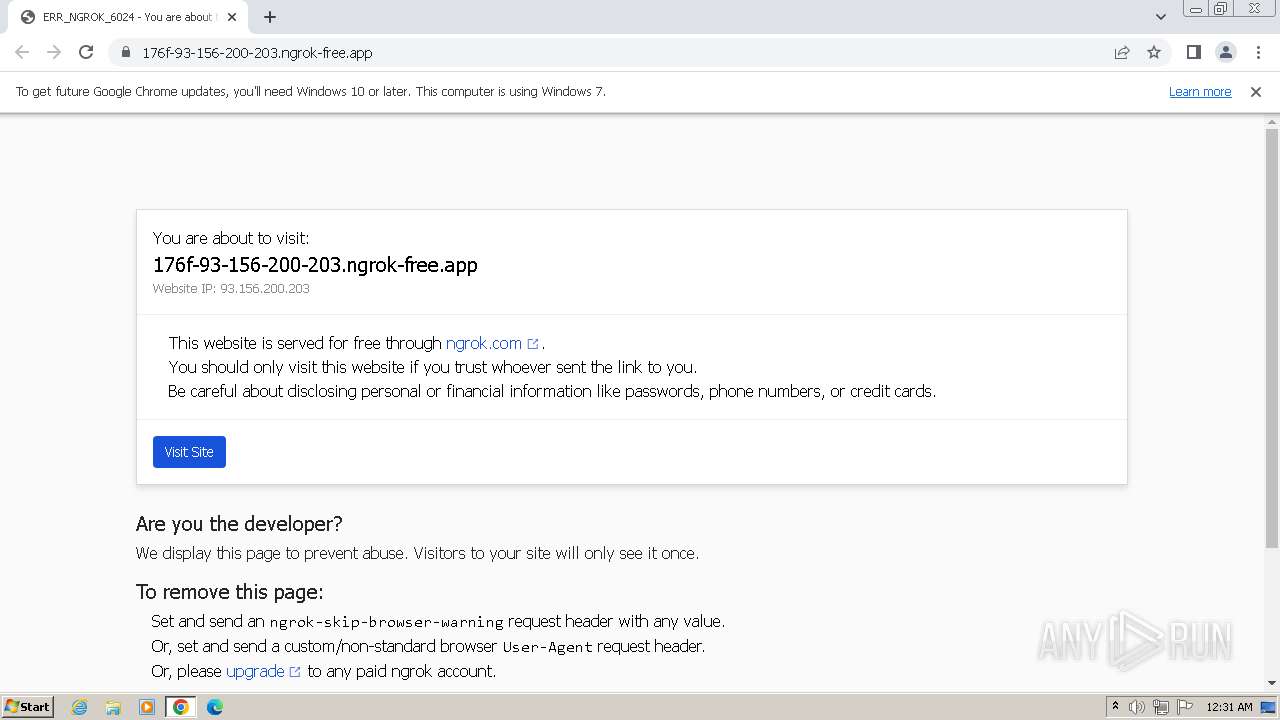
Task: View site information via lock icon
Action: tap(125, 53)
